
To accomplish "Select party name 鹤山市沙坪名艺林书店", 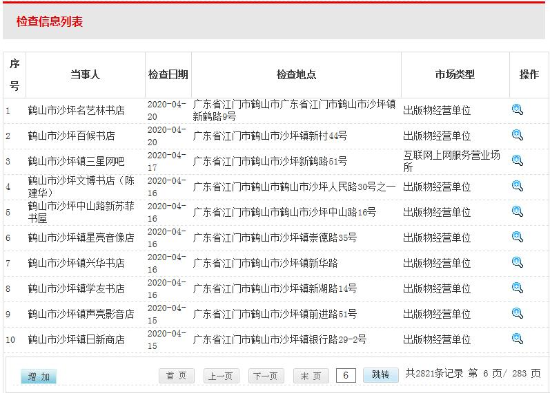I will pyautogui.click(x=76, y=111).
